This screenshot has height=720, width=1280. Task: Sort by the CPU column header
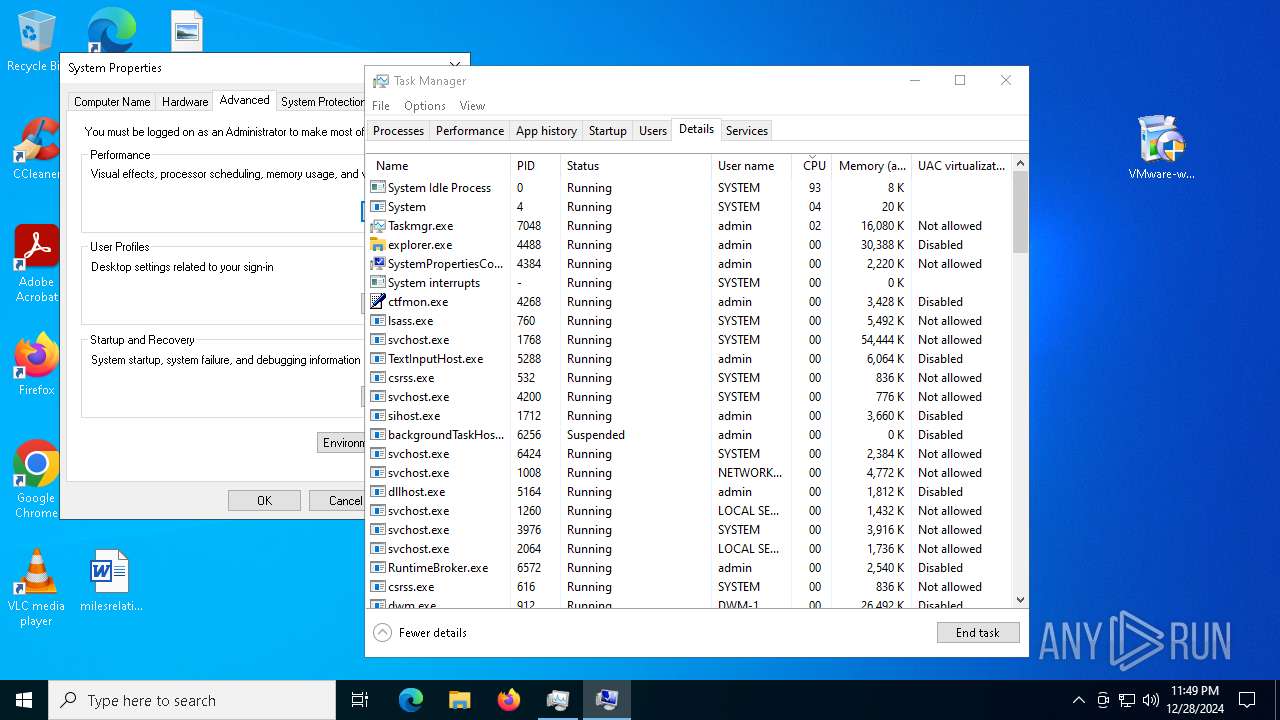[813, 166]
